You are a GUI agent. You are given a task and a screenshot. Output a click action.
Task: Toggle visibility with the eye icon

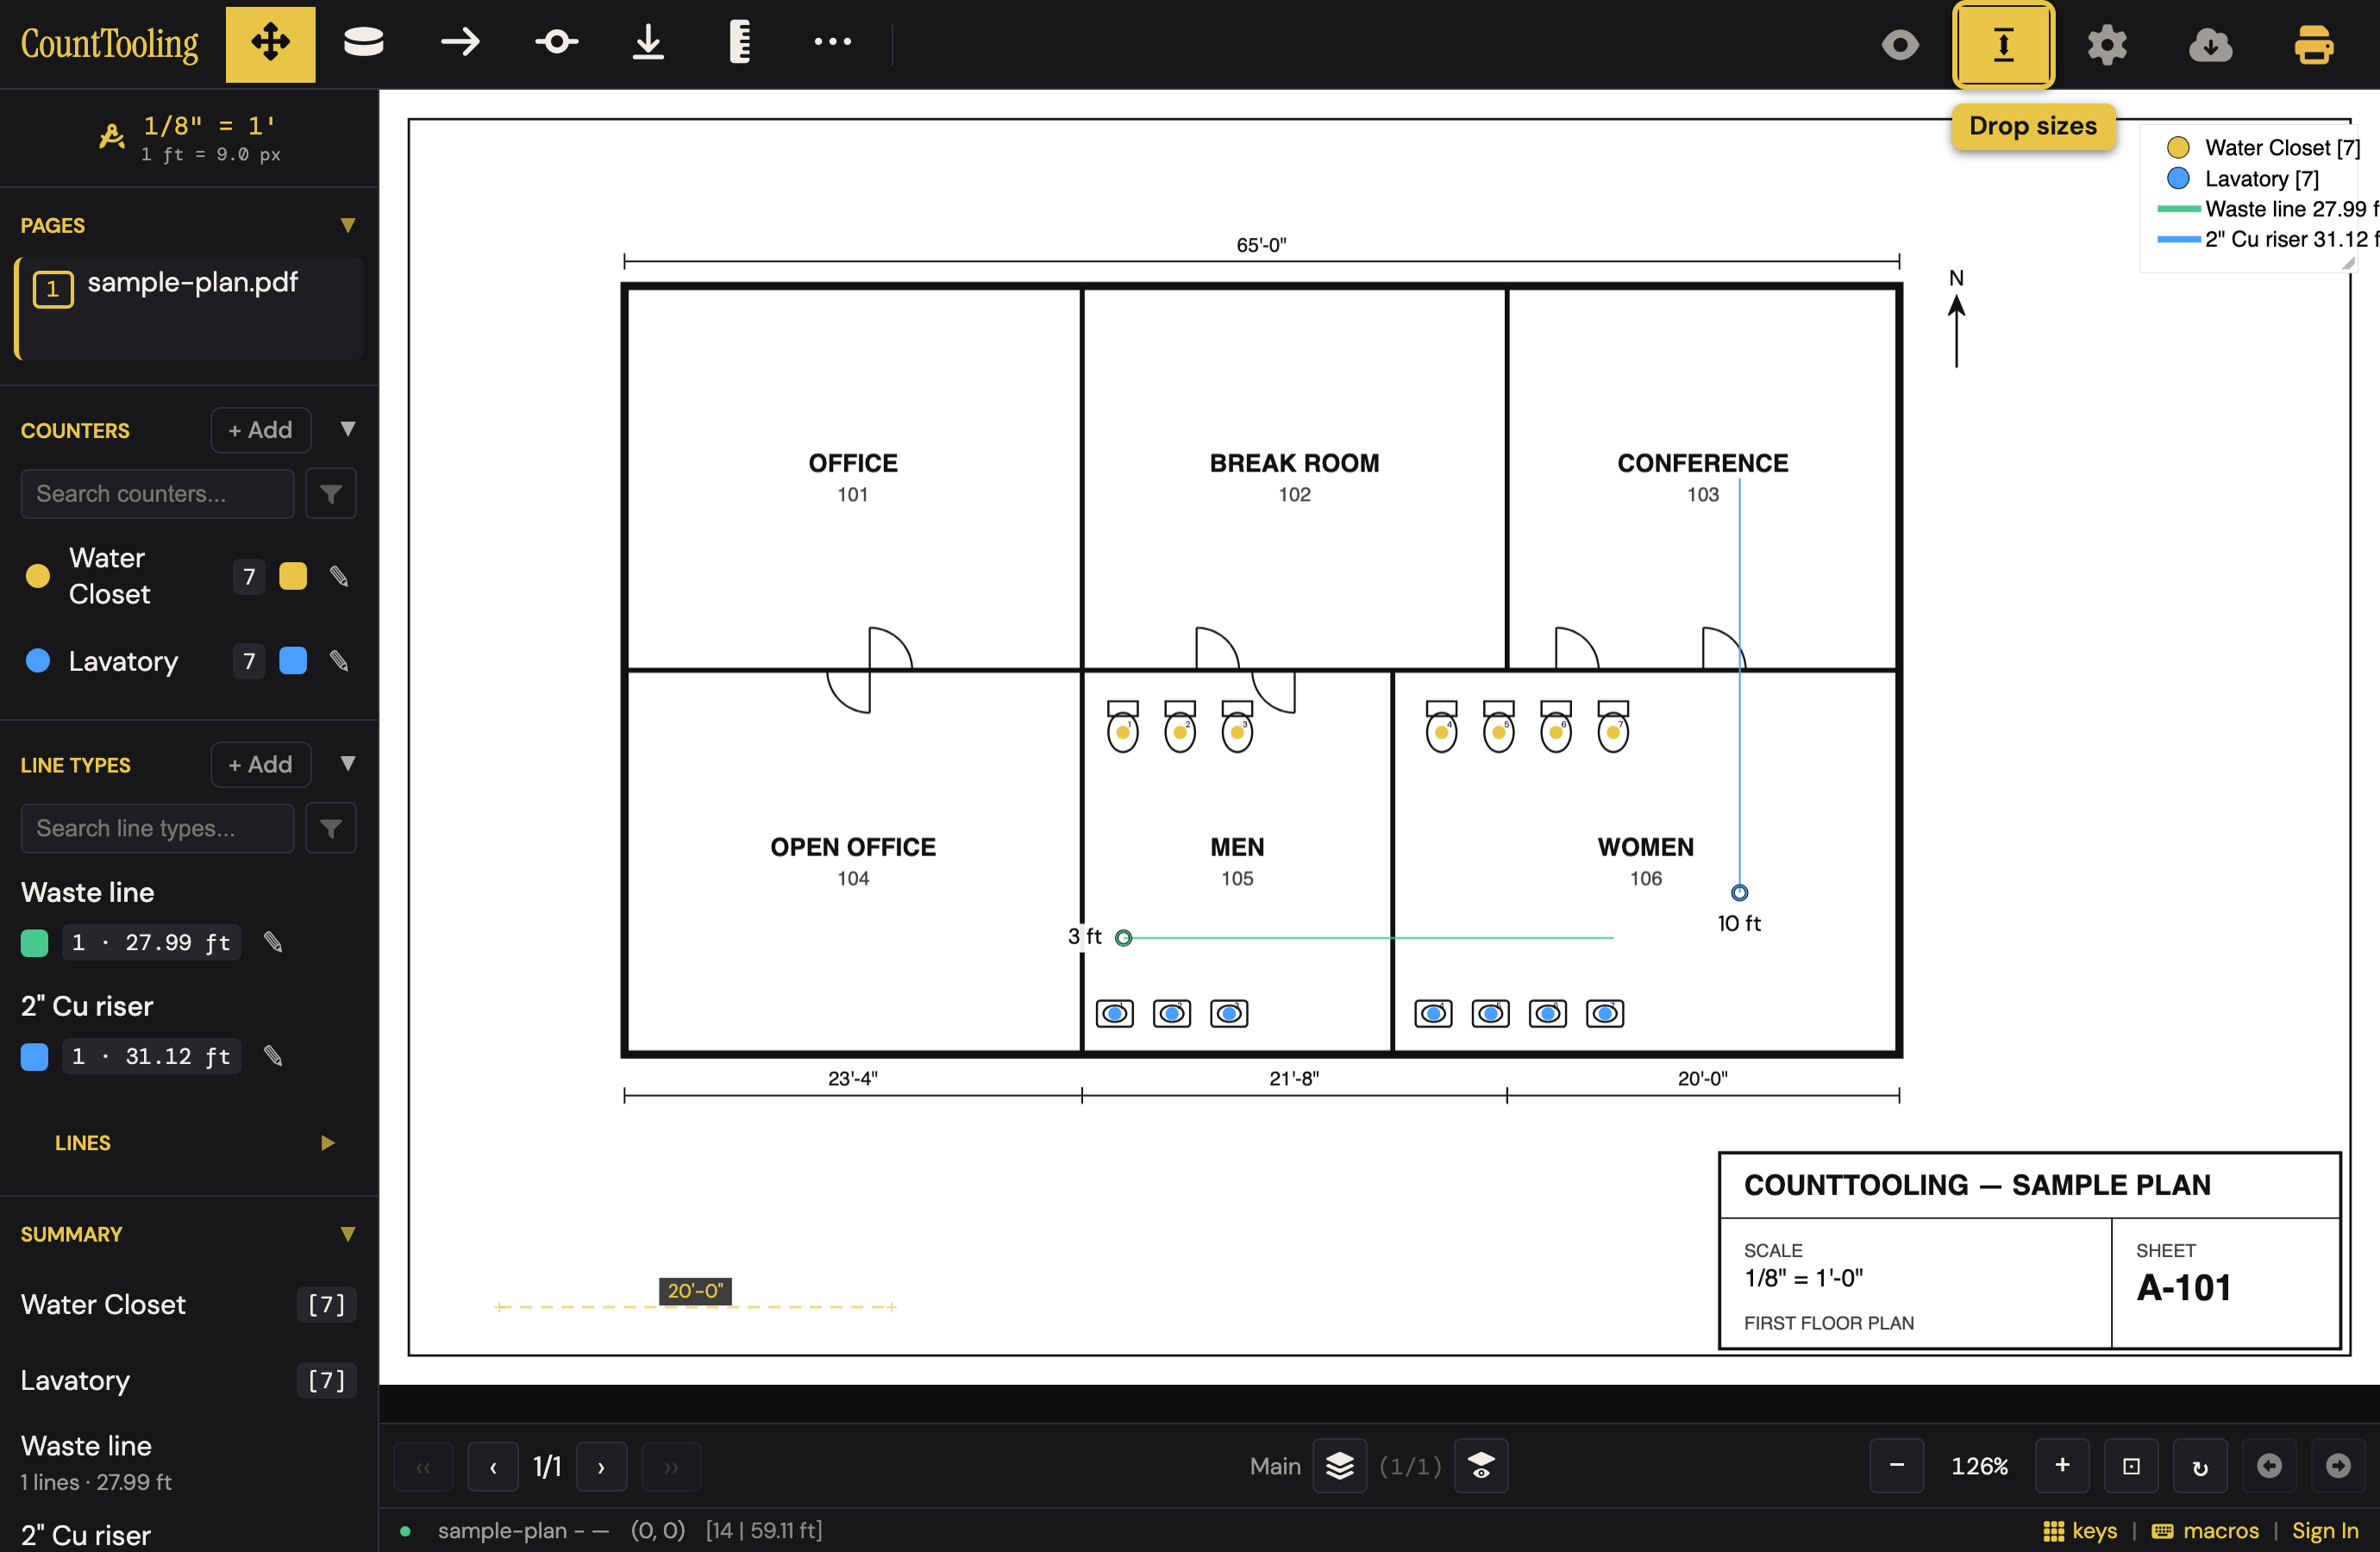click(x=1900, y=45)
